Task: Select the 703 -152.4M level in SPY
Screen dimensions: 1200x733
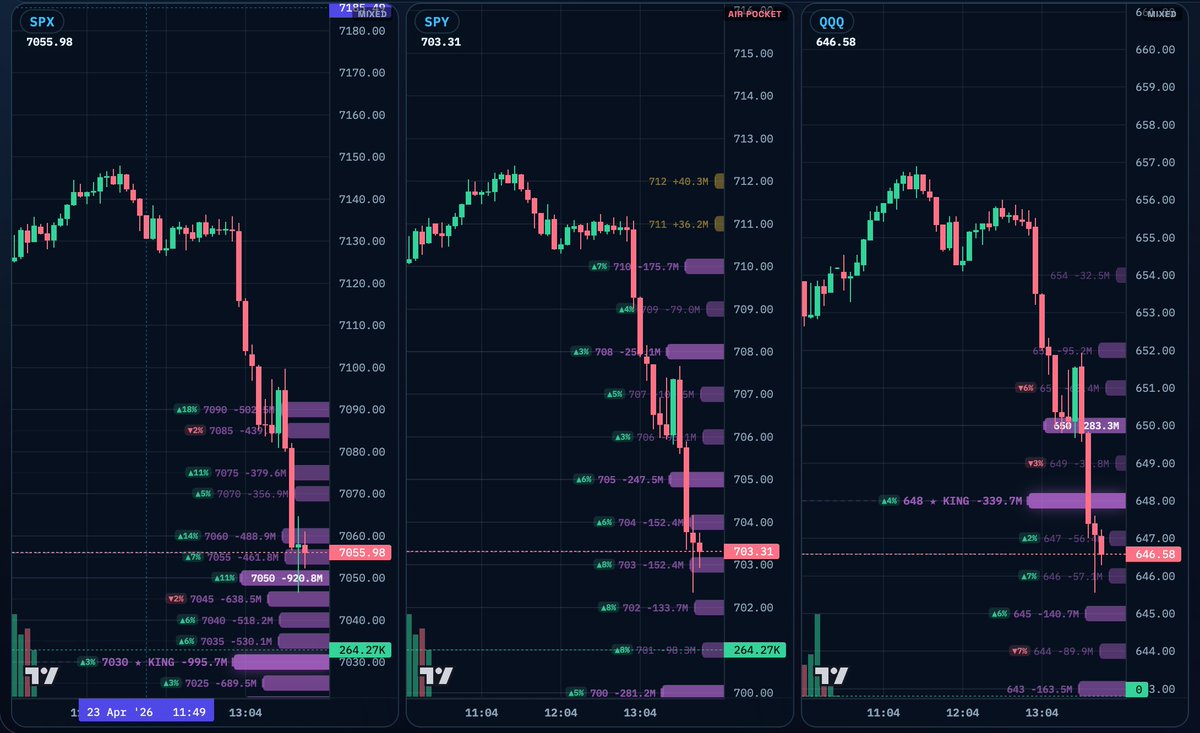Action: pyautogui.click(x=651, y=565)
